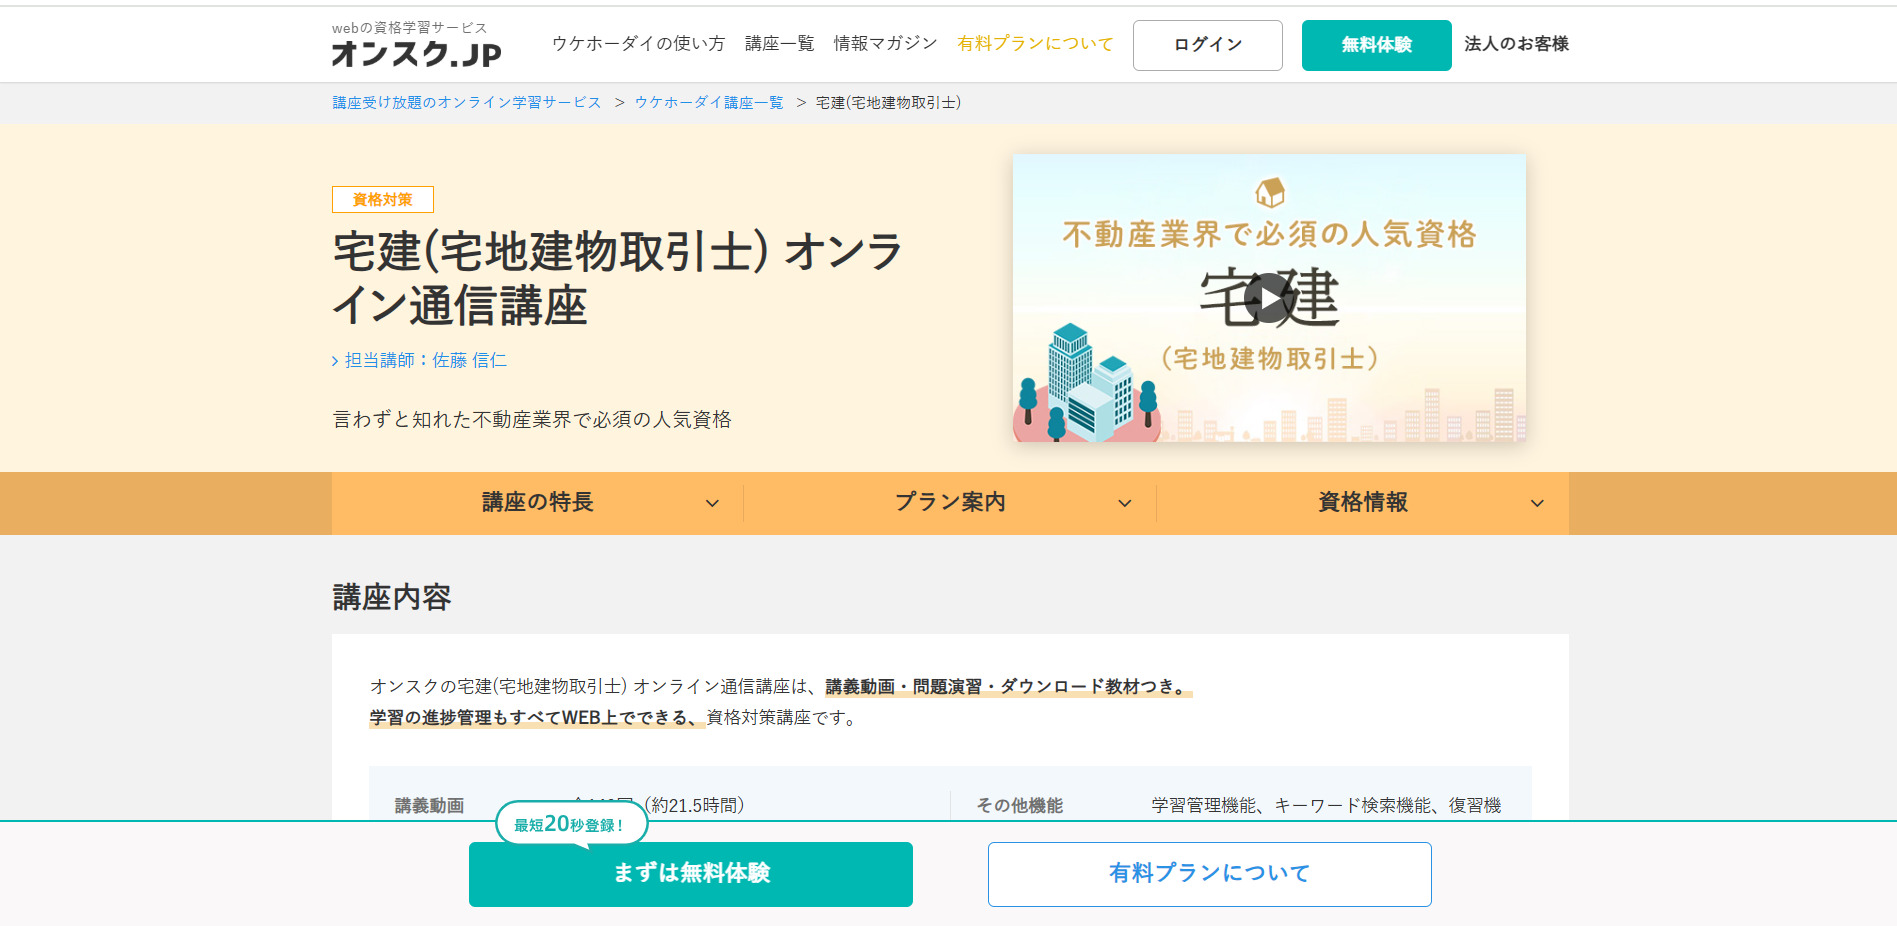Viewport: 1897px width, 926px height.
Task: Play the 宅建 intro video
Action: (x=1269, y=298)
